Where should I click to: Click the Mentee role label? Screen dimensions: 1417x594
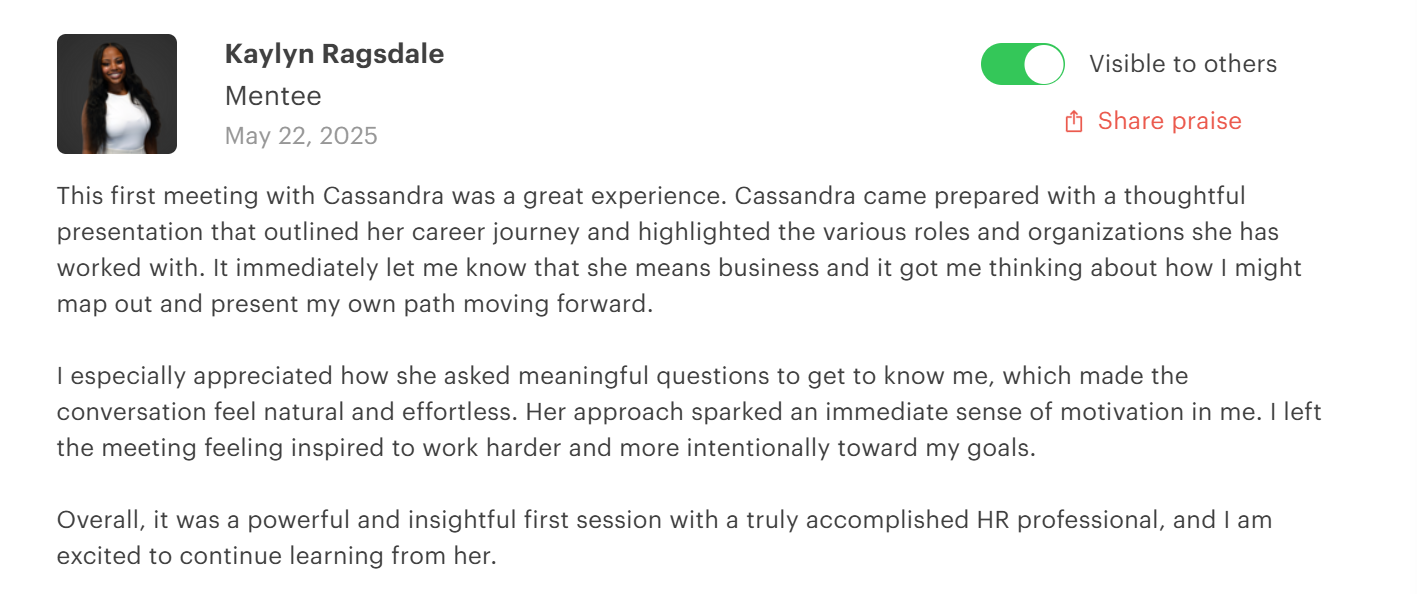coord(273,96)
